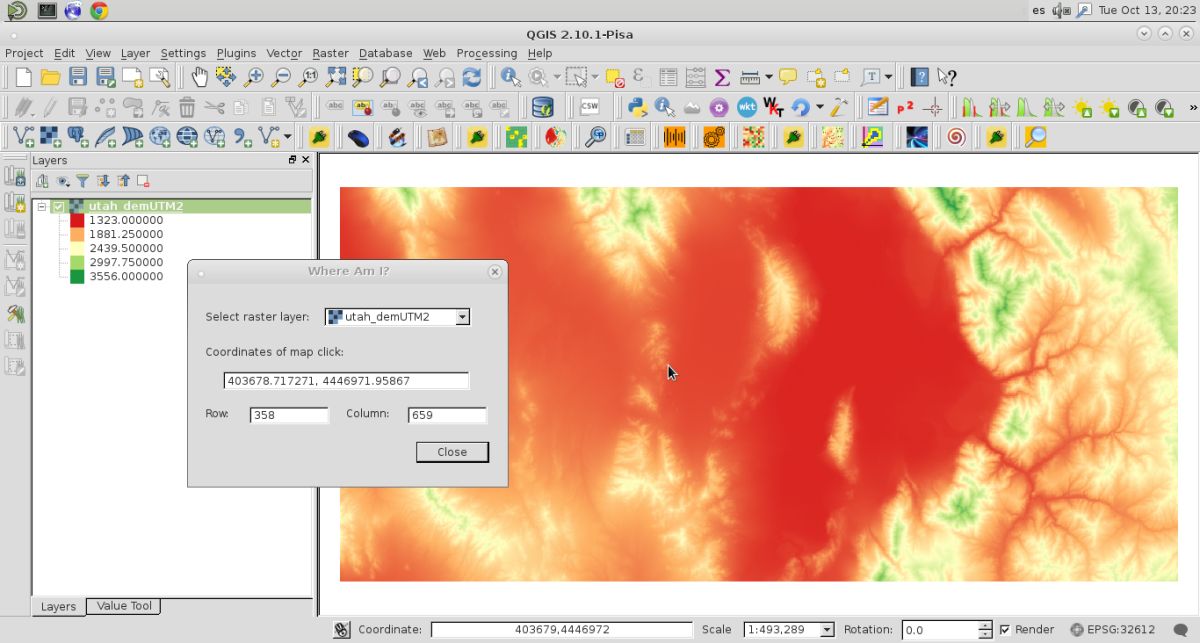Screen dimensions: 1200x643
Task: Click the Zoom Out magnifier tool
Action: (281, 77)
